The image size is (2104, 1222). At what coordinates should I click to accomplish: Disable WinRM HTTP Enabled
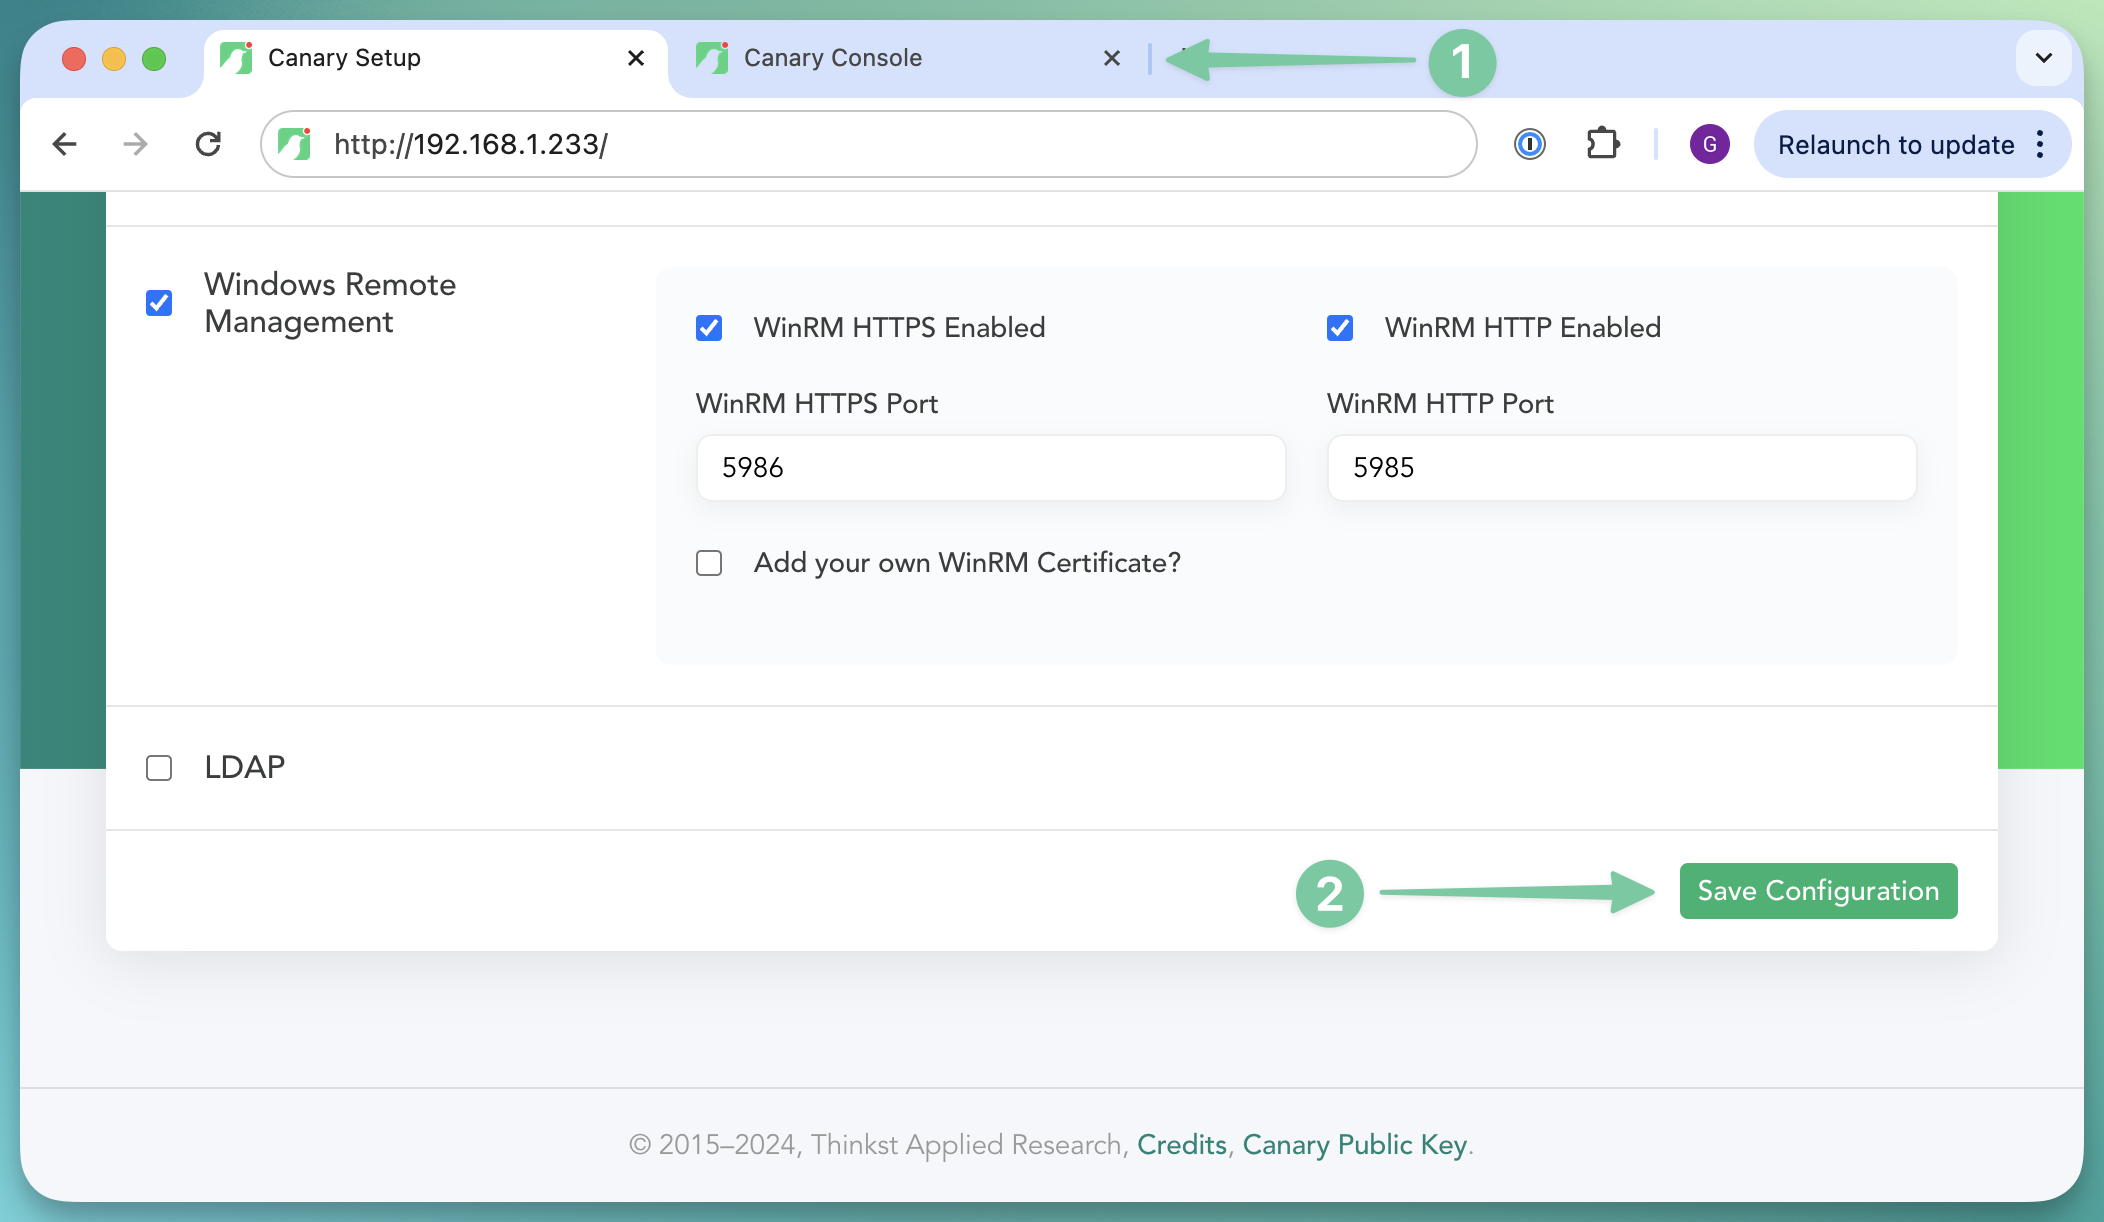[1339, 327]
